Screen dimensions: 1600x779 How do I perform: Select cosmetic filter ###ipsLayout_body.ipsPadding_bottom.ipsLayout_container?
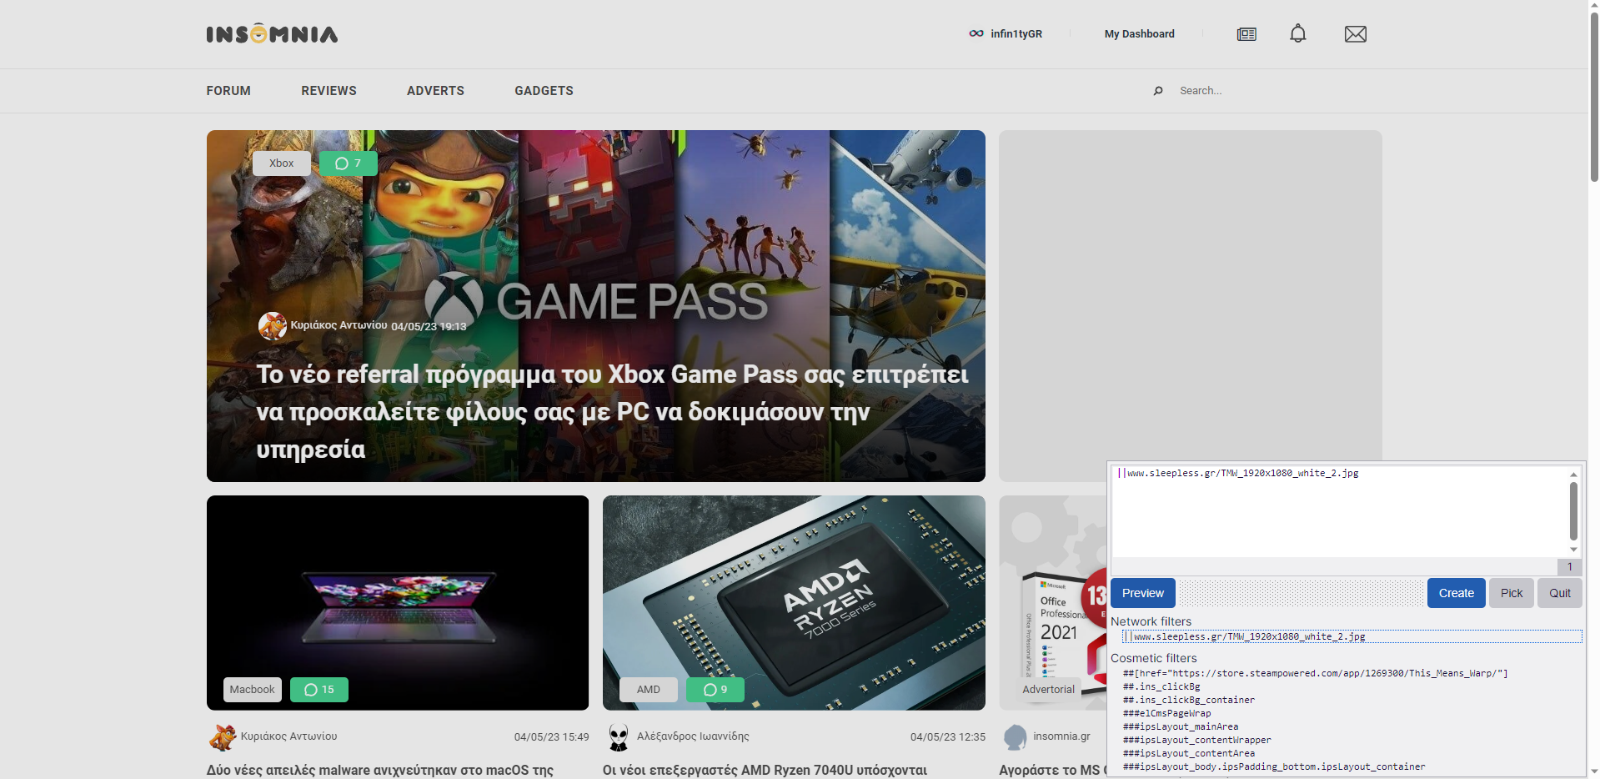point(1273,767)
